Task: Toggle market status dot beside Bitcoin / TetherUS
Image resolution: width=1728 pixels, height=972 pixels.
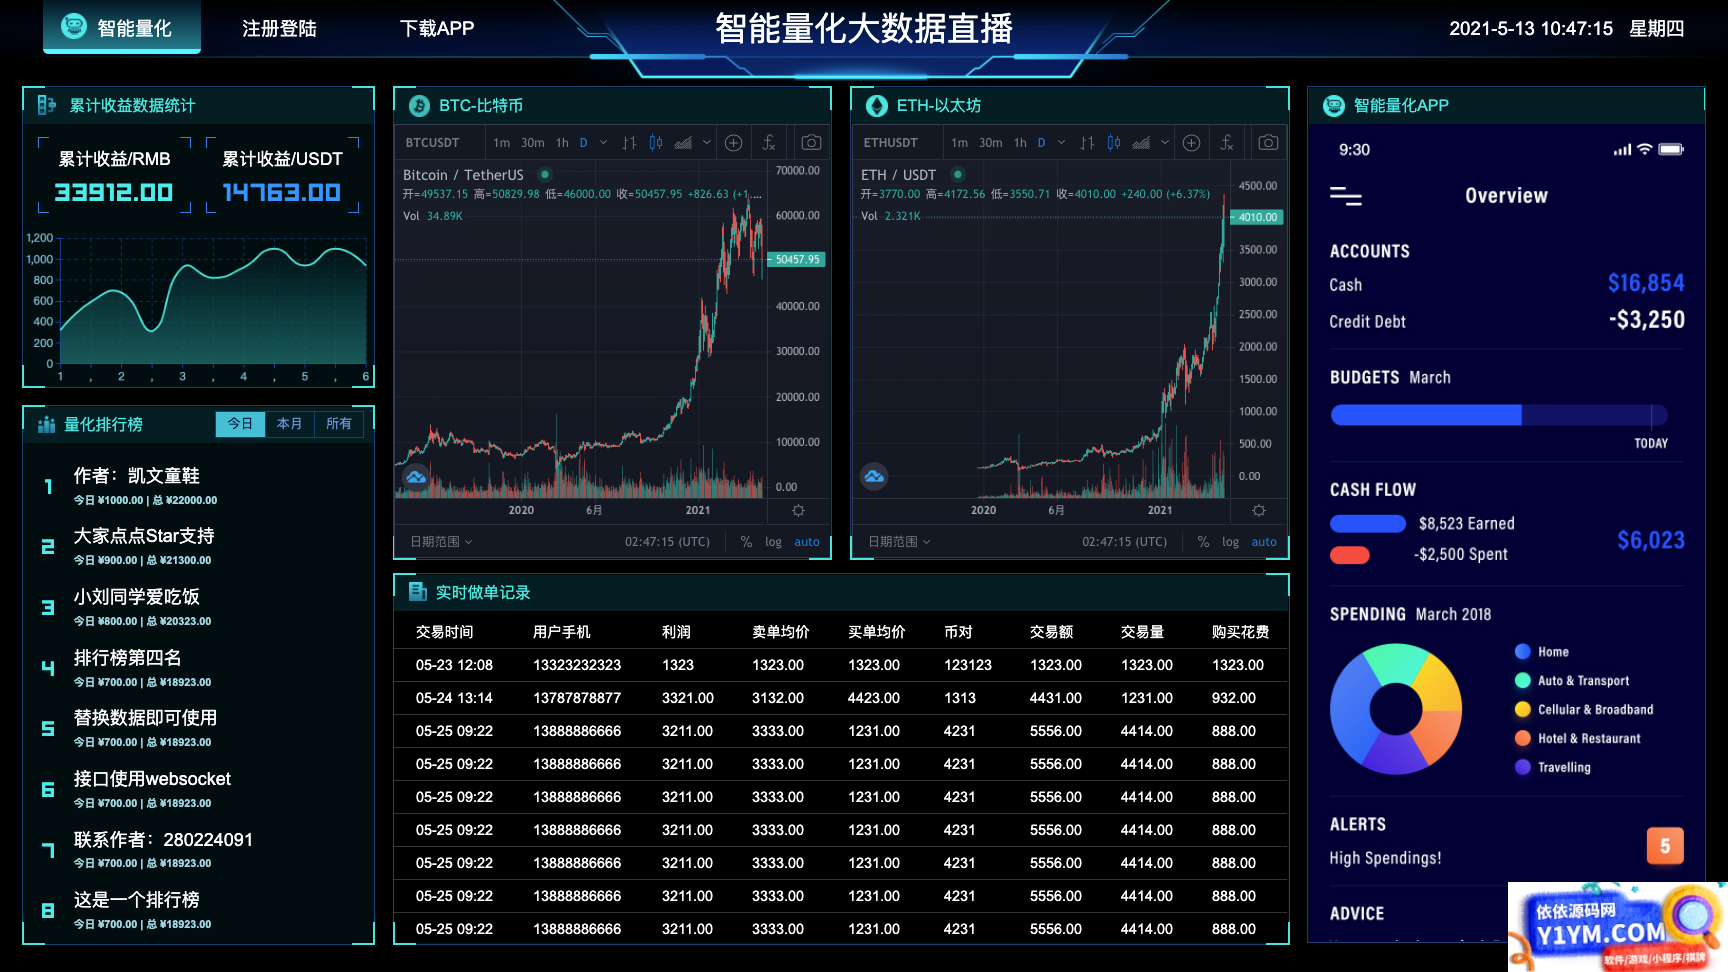Action: click(545, 174)
